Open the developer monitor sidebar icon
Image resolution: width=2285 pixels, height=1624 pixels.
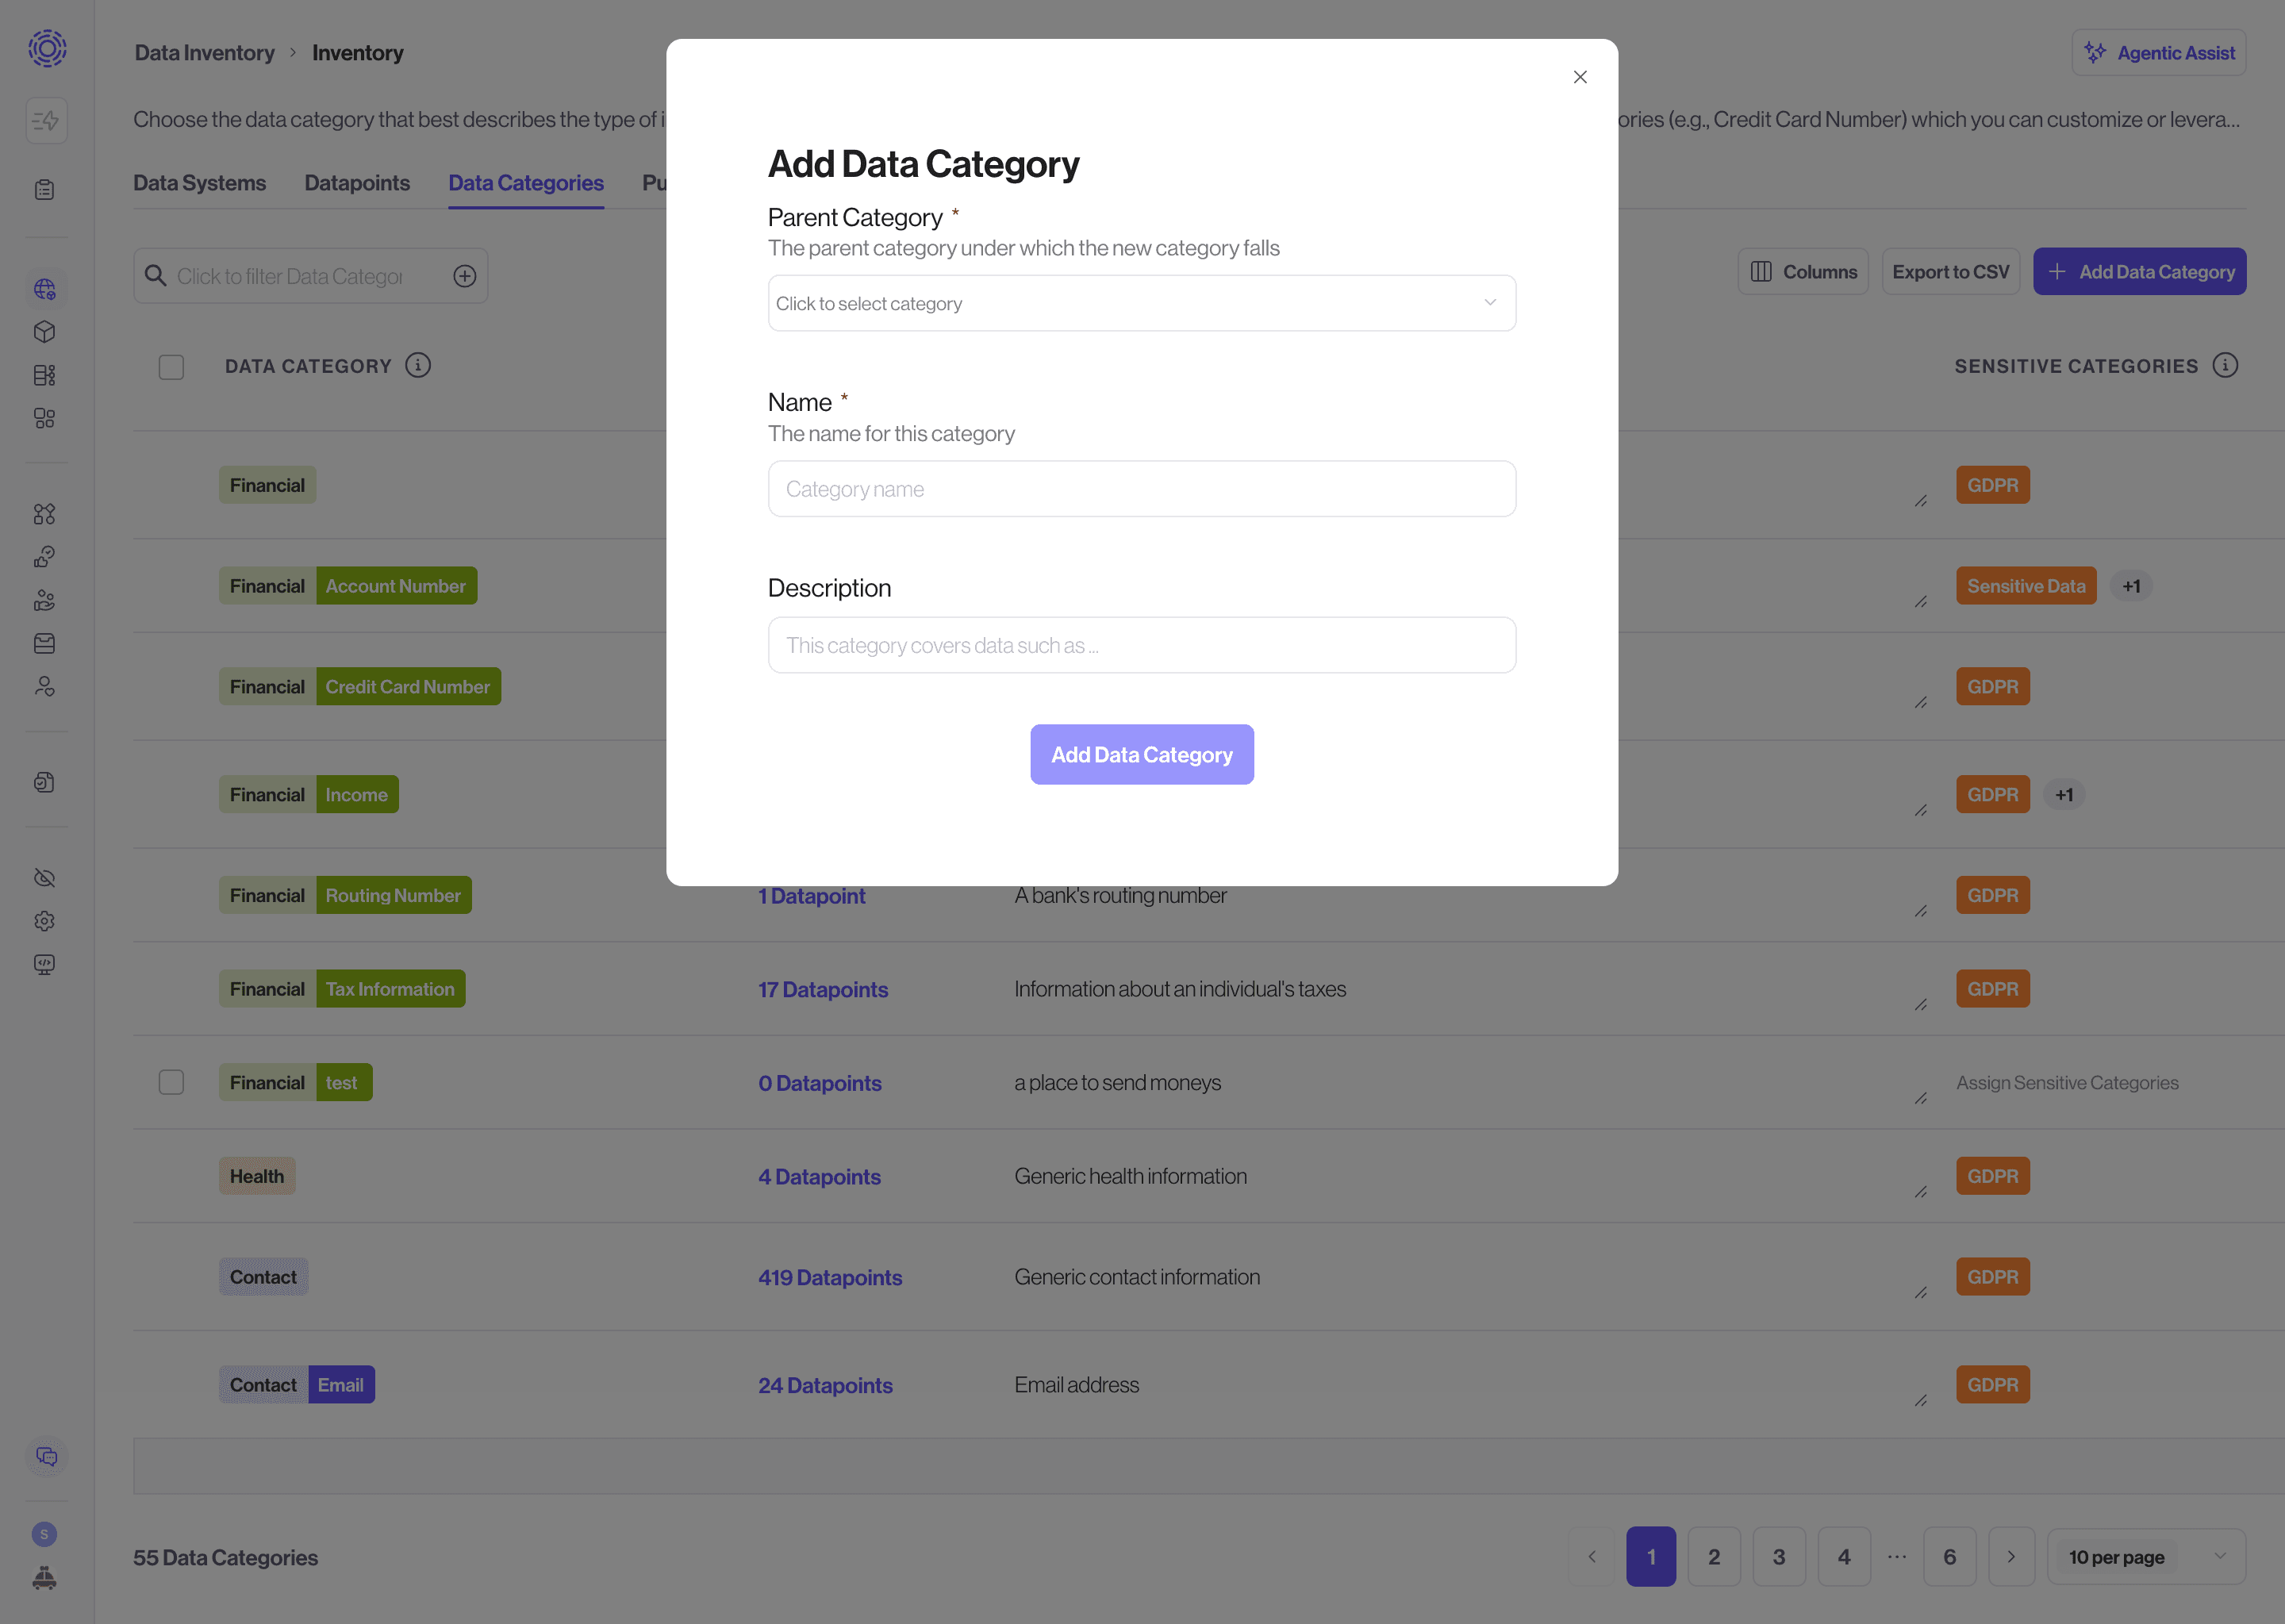(x=45, y=964)
